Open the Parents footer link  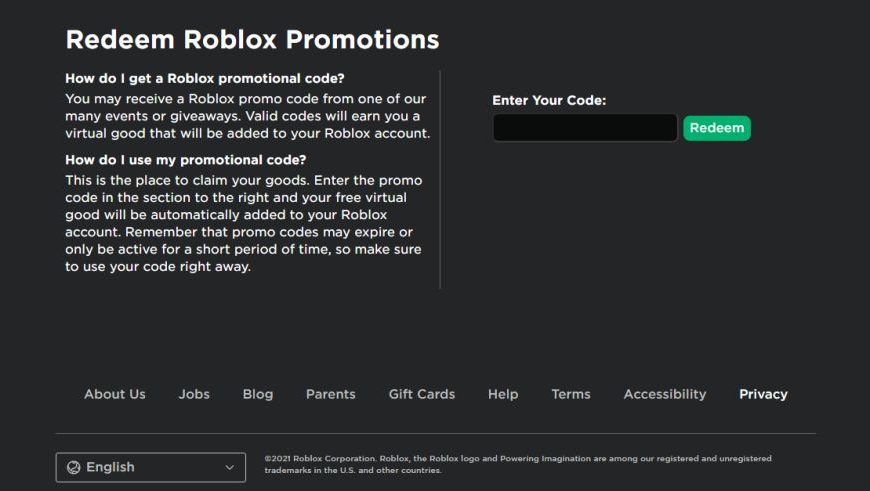coord(331,394)
